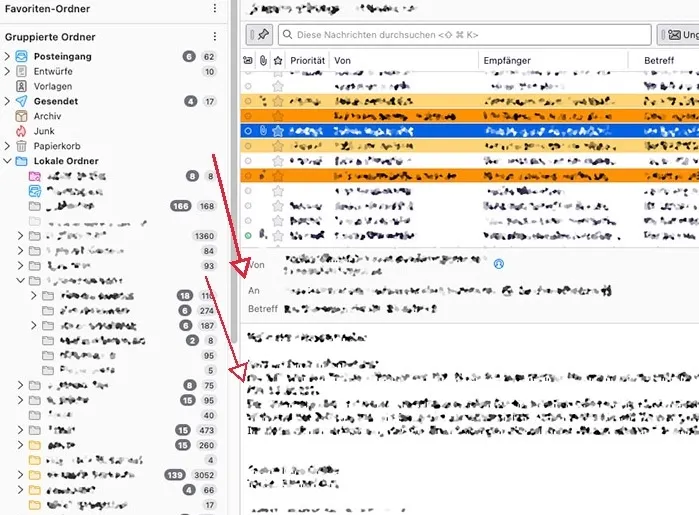
Task: Toggle star on the blue selected message
Action: pyautogui.click(x=278, y=131)
